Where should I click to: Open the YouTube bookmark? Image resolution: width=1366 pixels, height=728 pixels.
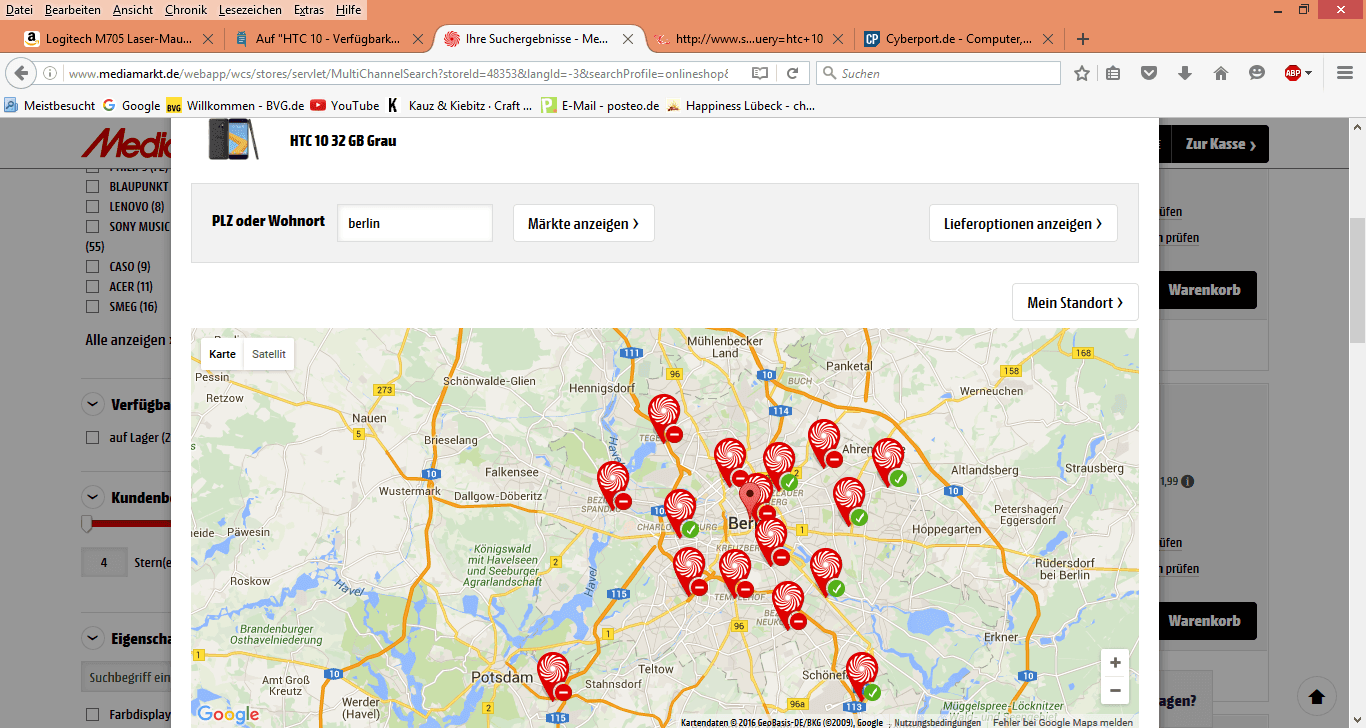345,105
